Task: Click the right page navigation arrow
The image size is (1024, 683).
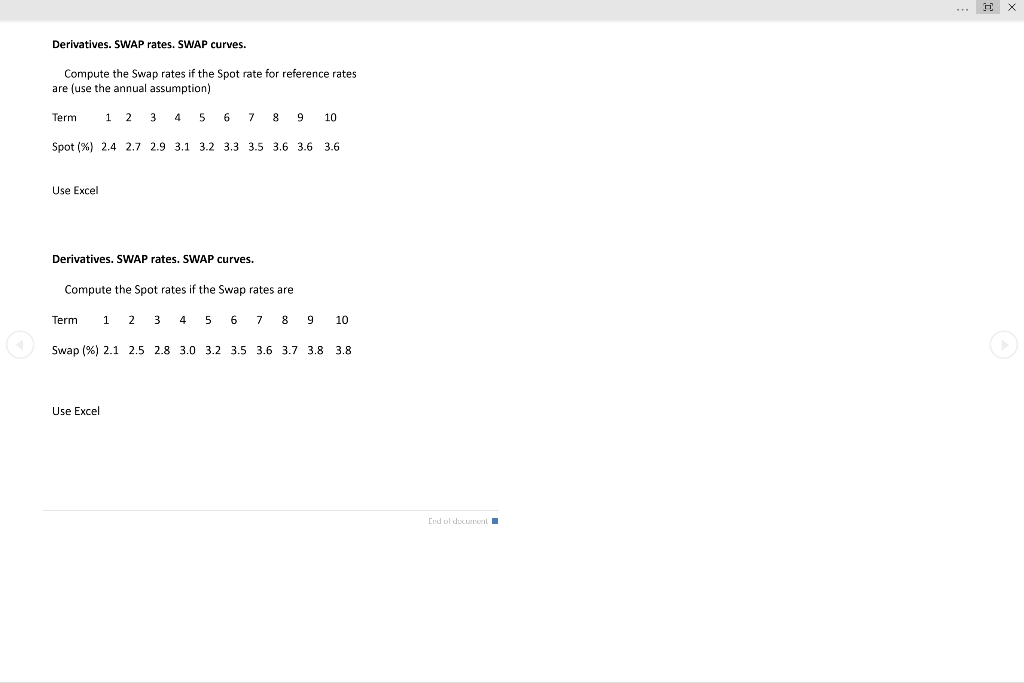Action: coord(1004,345)
